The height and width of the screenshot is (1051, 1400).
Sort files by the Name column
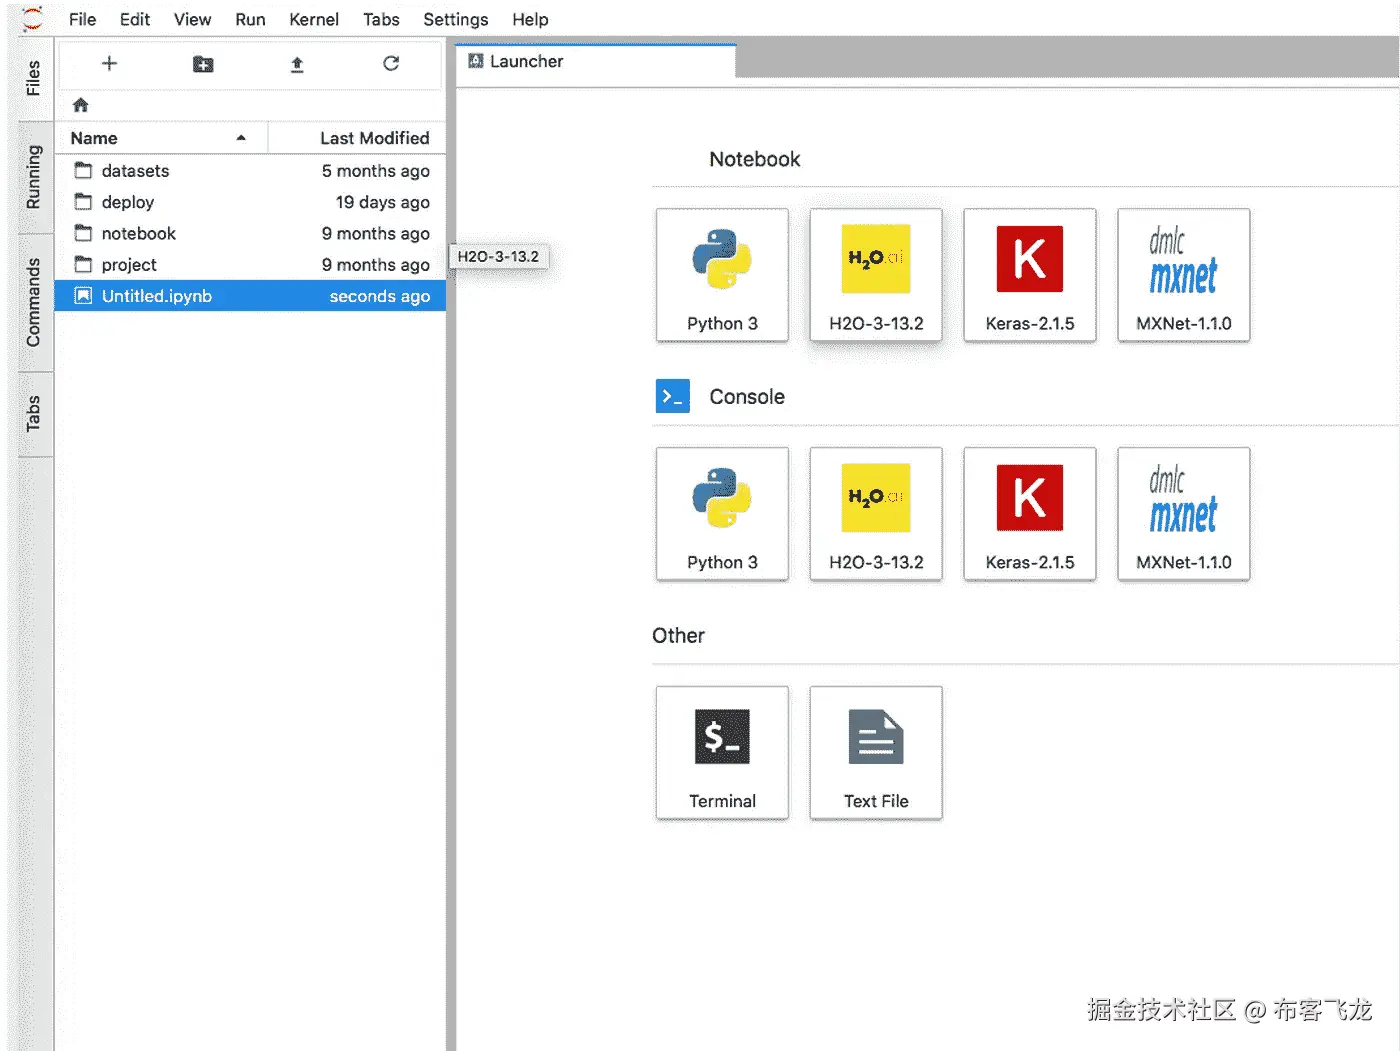tap(160, 138)
